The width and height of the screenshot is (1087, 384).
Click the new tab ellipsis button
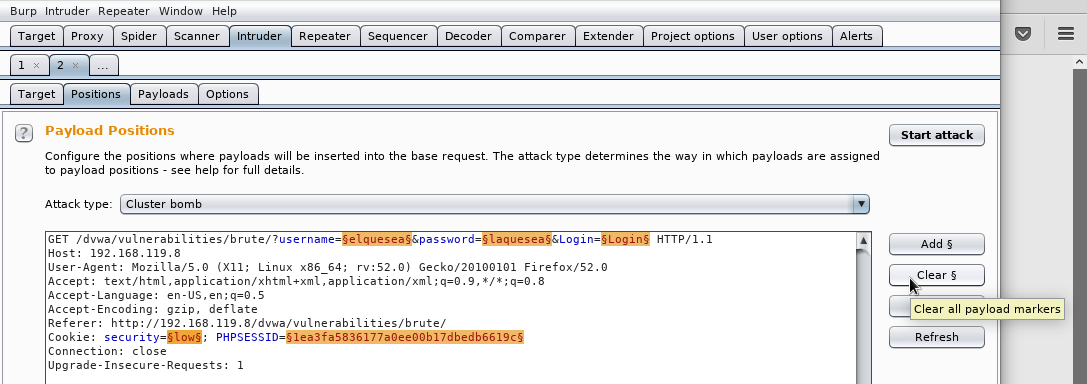103,65
